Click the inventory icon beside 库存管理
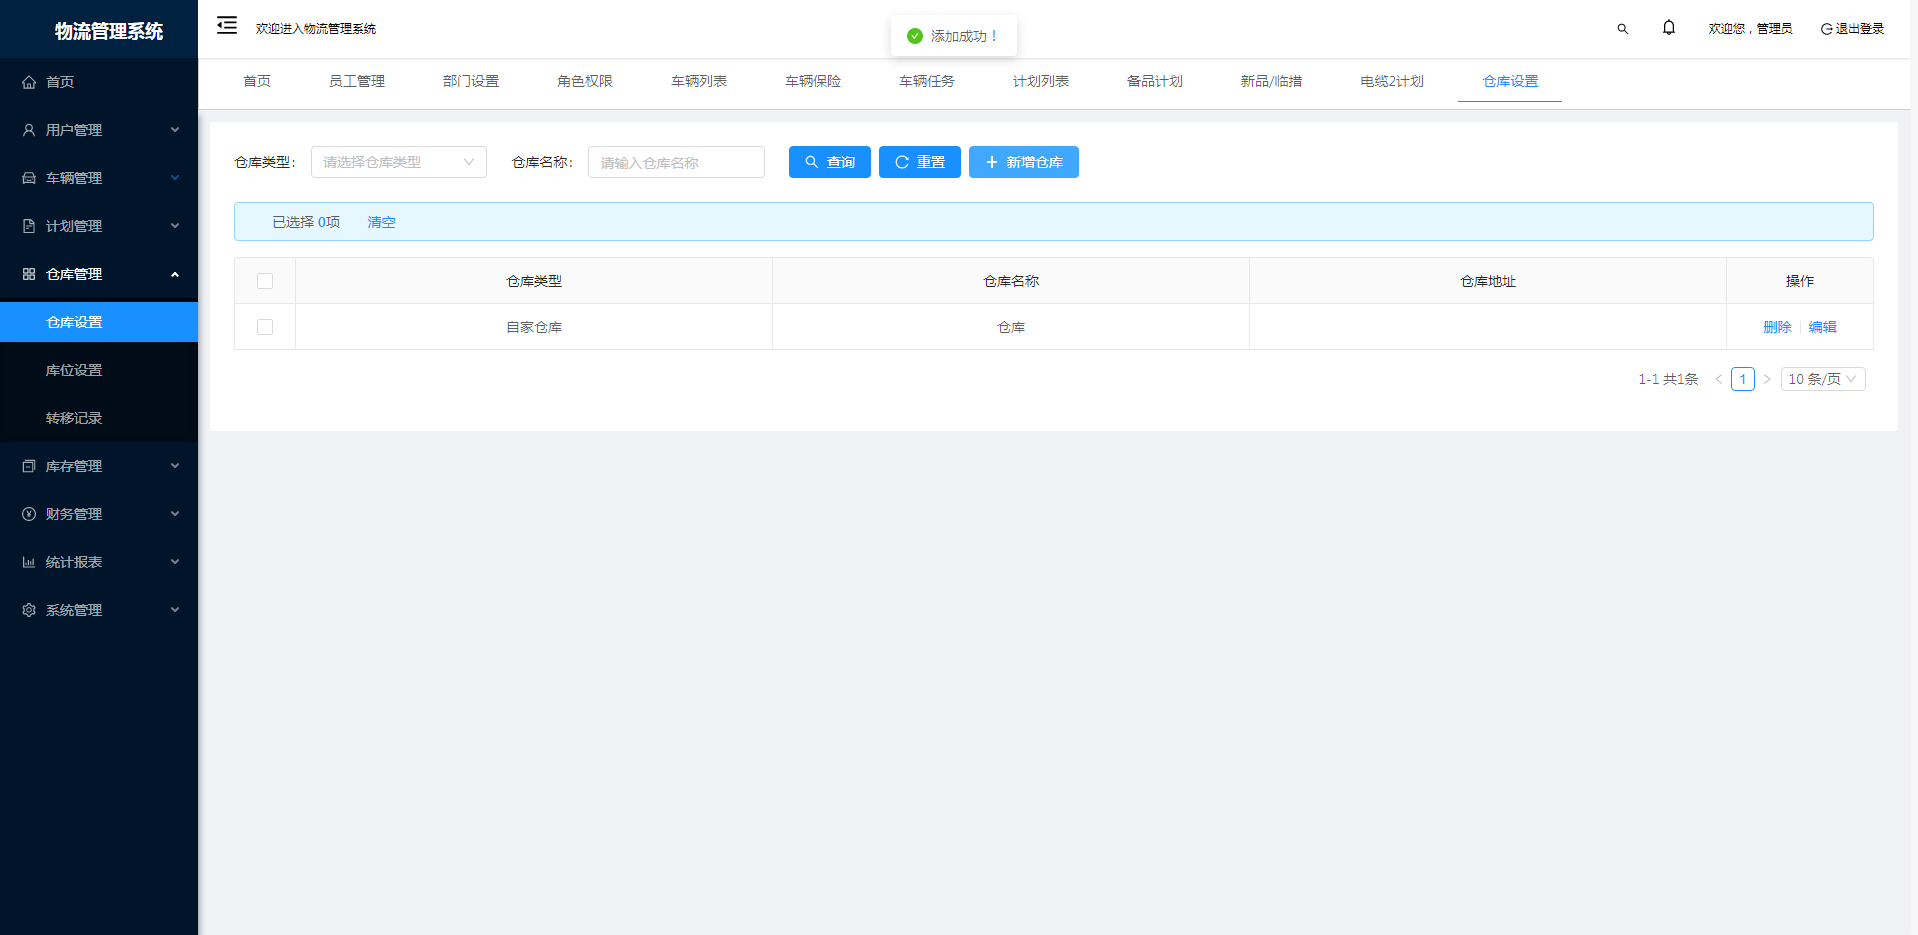Viewport: 1918px width, 935px height. pos(29,466)
